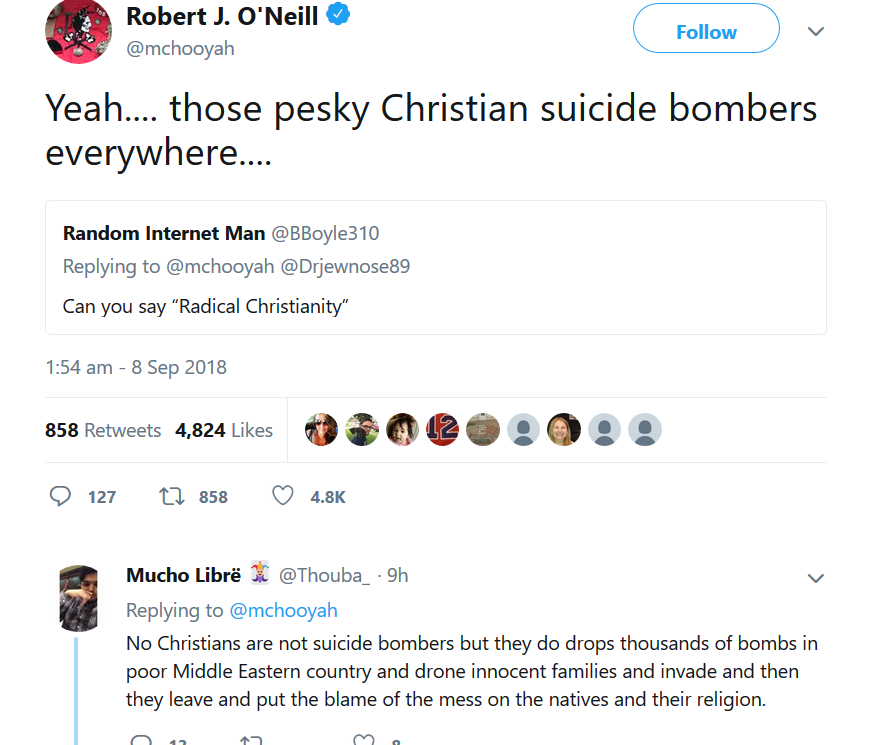
Task: Click the first liker's avatar with sunglasses
Action: pos(321,429)
